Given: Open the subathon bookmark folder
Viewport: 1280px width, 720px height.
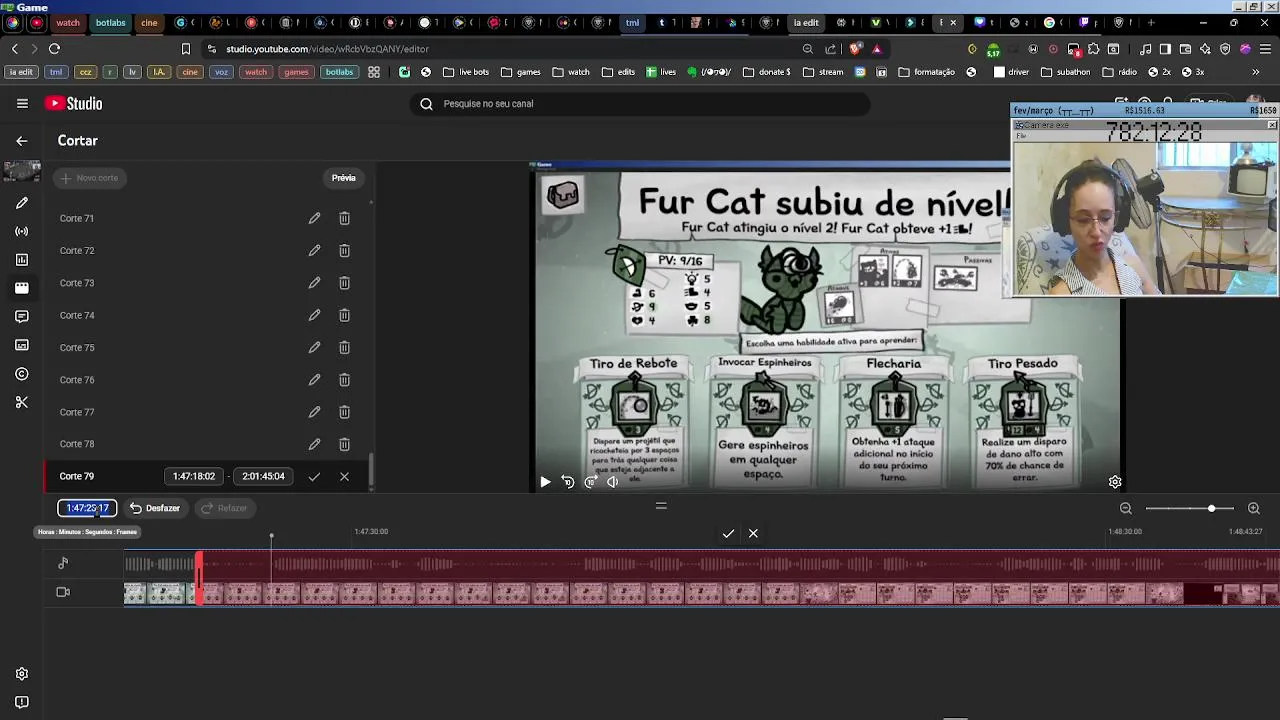Looking at the screenshot, I should 1066,72.
